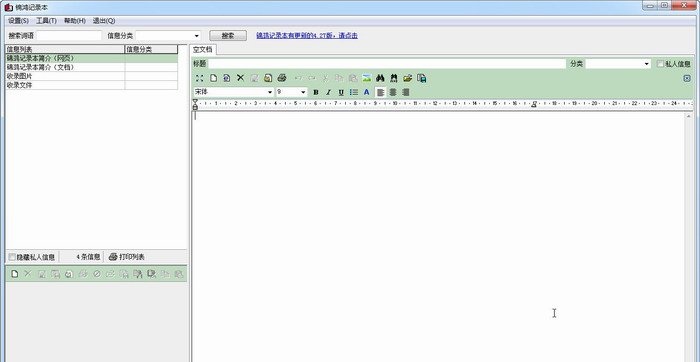Open the 分类 dropdown beside the title field
This screenshot has width=700, height=362.
coord(647,64)
